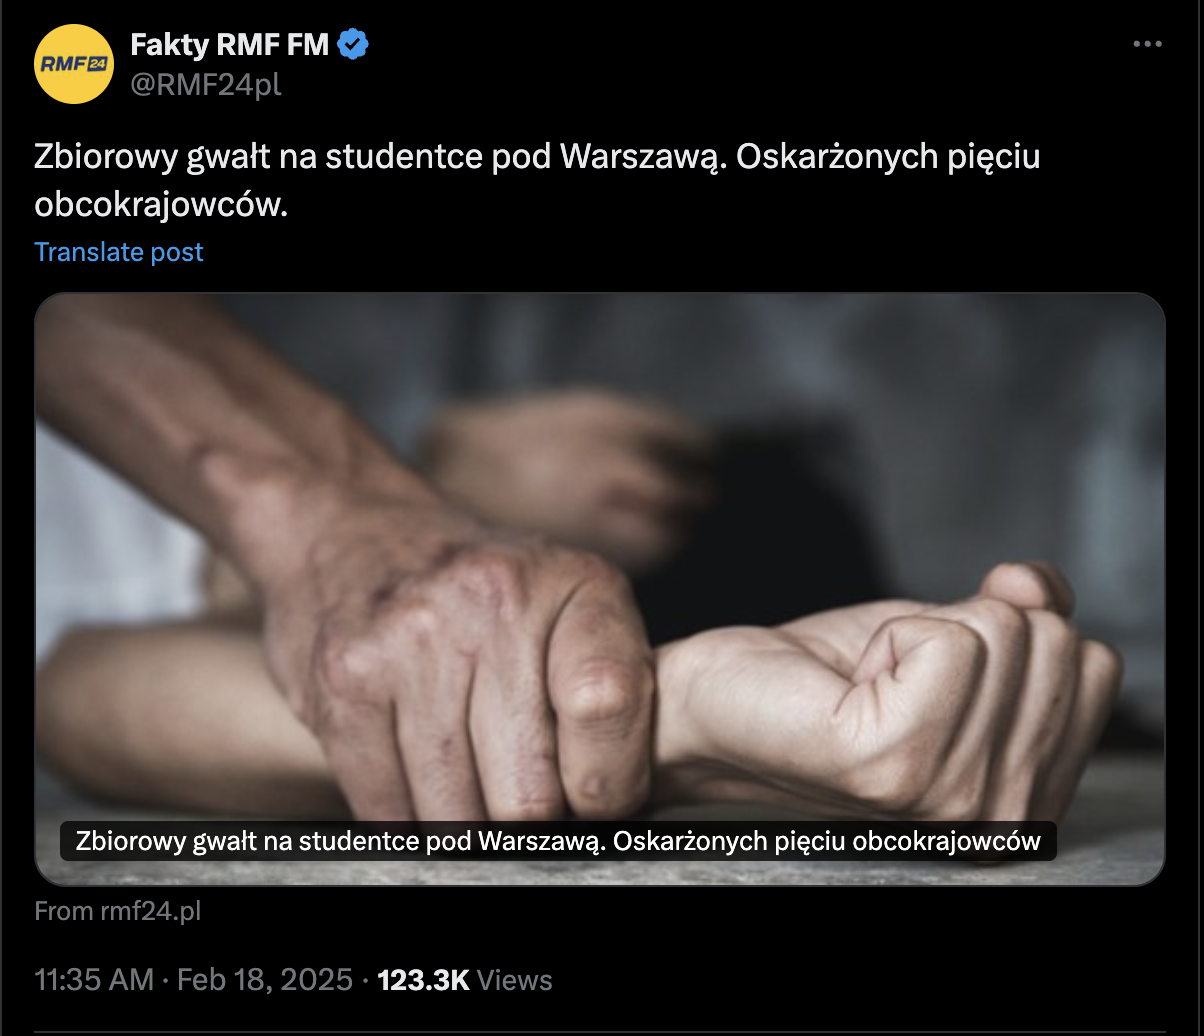Image resolution: width=1204 pixels, height=1036 pixels.
Task: Open the 123.3K view count
Action: pyautogui.click(x=423, y=979)
